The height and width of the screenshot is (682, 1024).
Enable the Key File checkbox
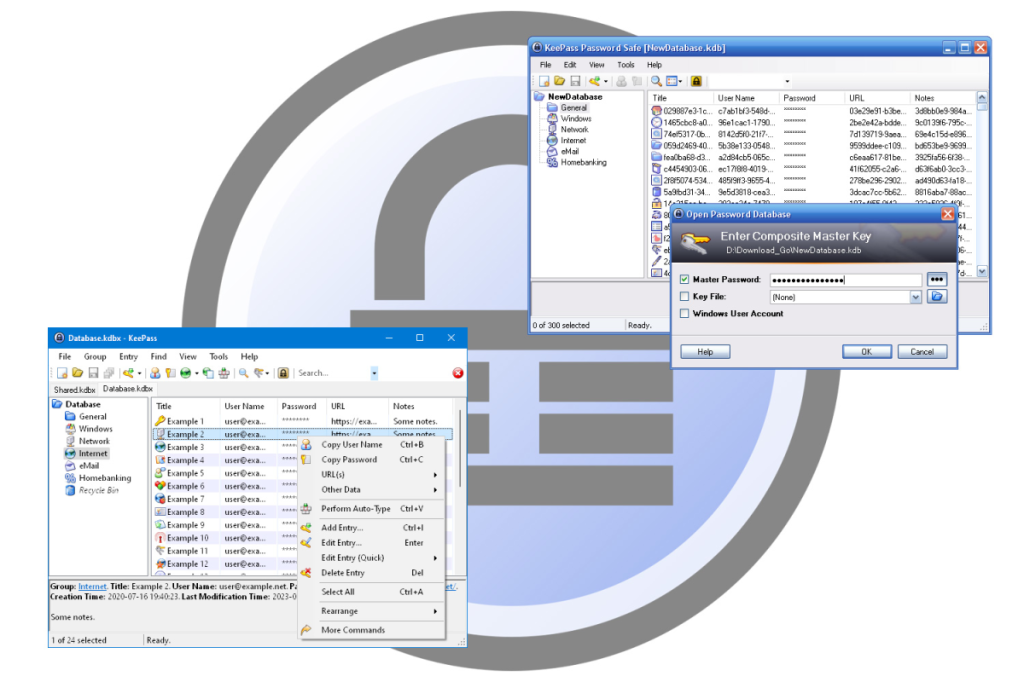point(682,296)
